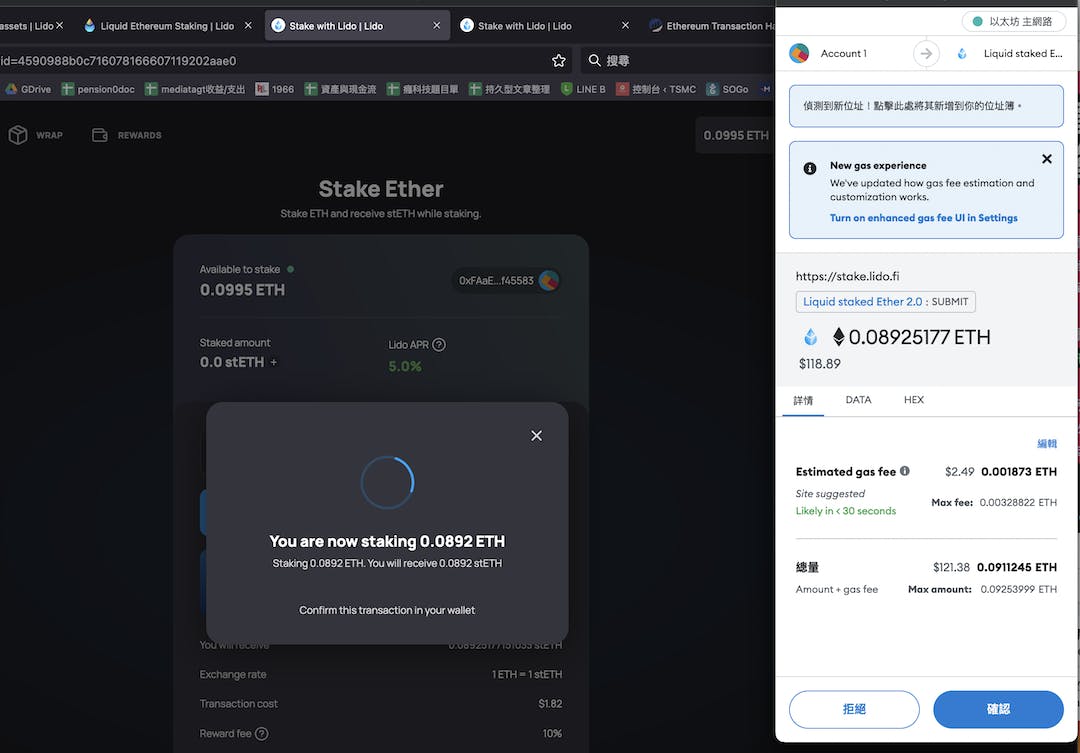Viewport: 1080px width, 753px height.
Task: Click the Transaction cost $1.82 value
Action: (x=550, y=704)
